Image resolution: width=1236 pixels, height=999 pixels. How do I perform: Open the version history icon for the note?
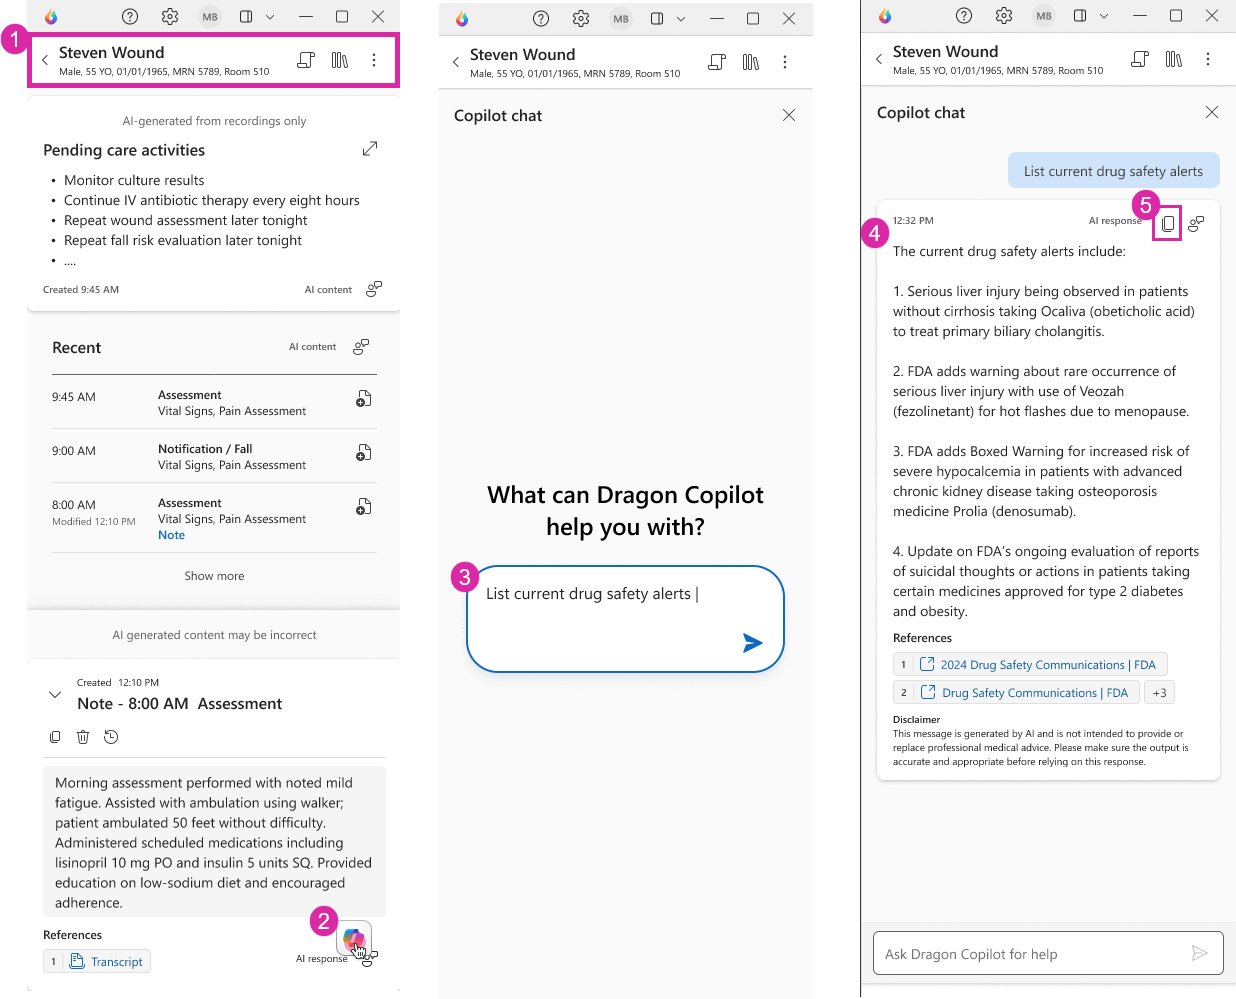coord(111,737)
